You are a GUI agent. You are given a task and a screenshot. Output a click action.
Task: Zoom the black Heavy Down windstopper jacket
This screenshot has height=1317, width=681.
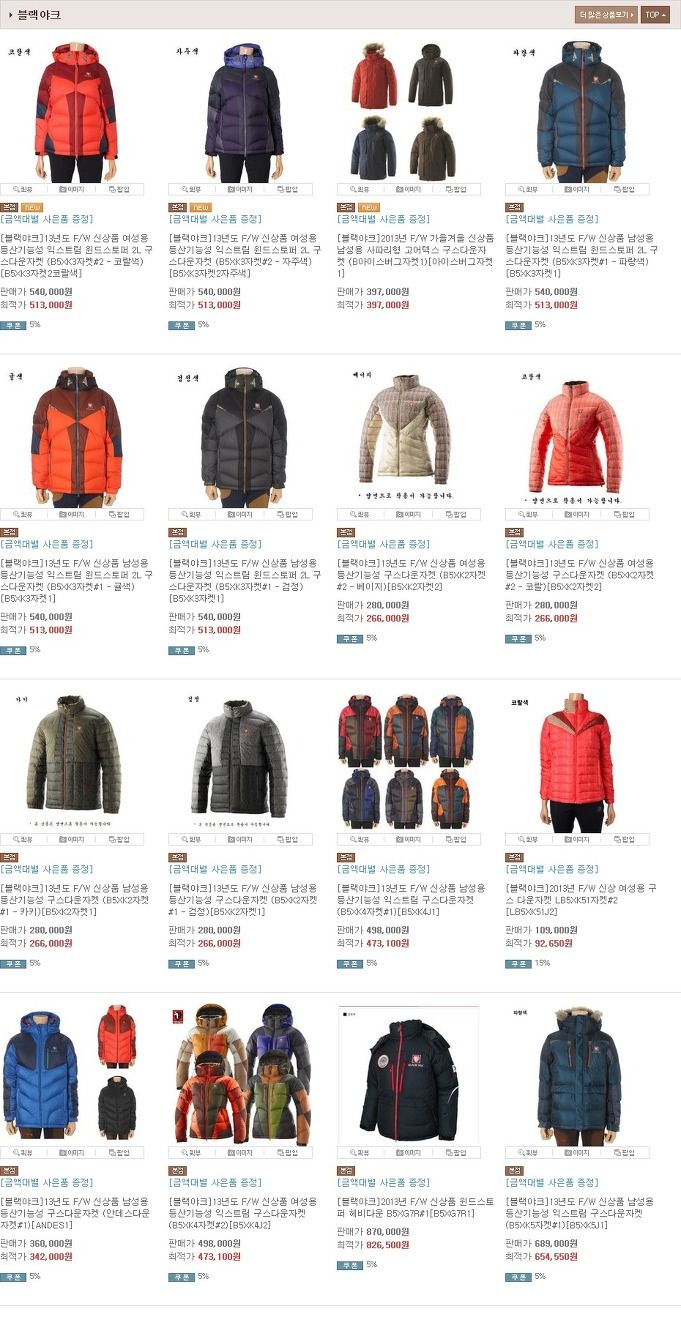tap(360, 1152)
